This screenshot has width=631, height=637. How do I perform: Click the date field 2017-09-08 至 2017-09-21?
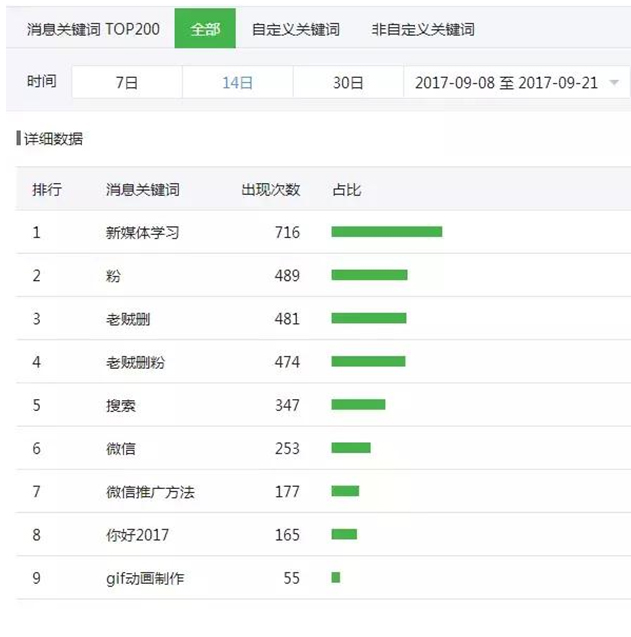click(x=505, y=83)
